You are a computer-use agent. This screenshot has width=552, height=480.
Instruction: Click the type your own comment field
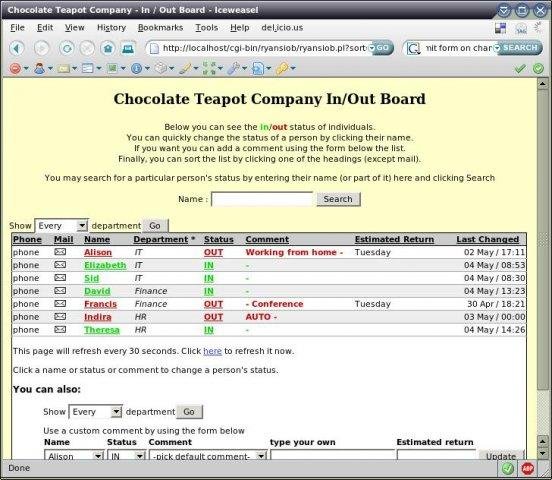[x=332, y=456]
